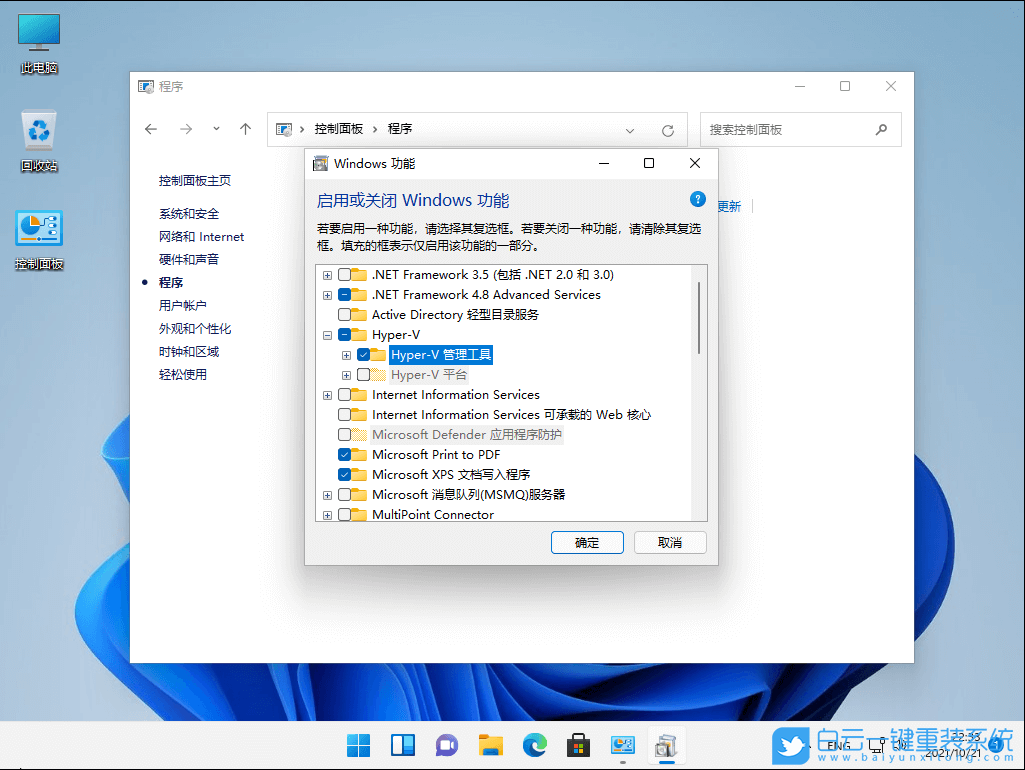Expand the .NET Framework 3.5 node
The image size is (1025, 770).
(327, 274)
